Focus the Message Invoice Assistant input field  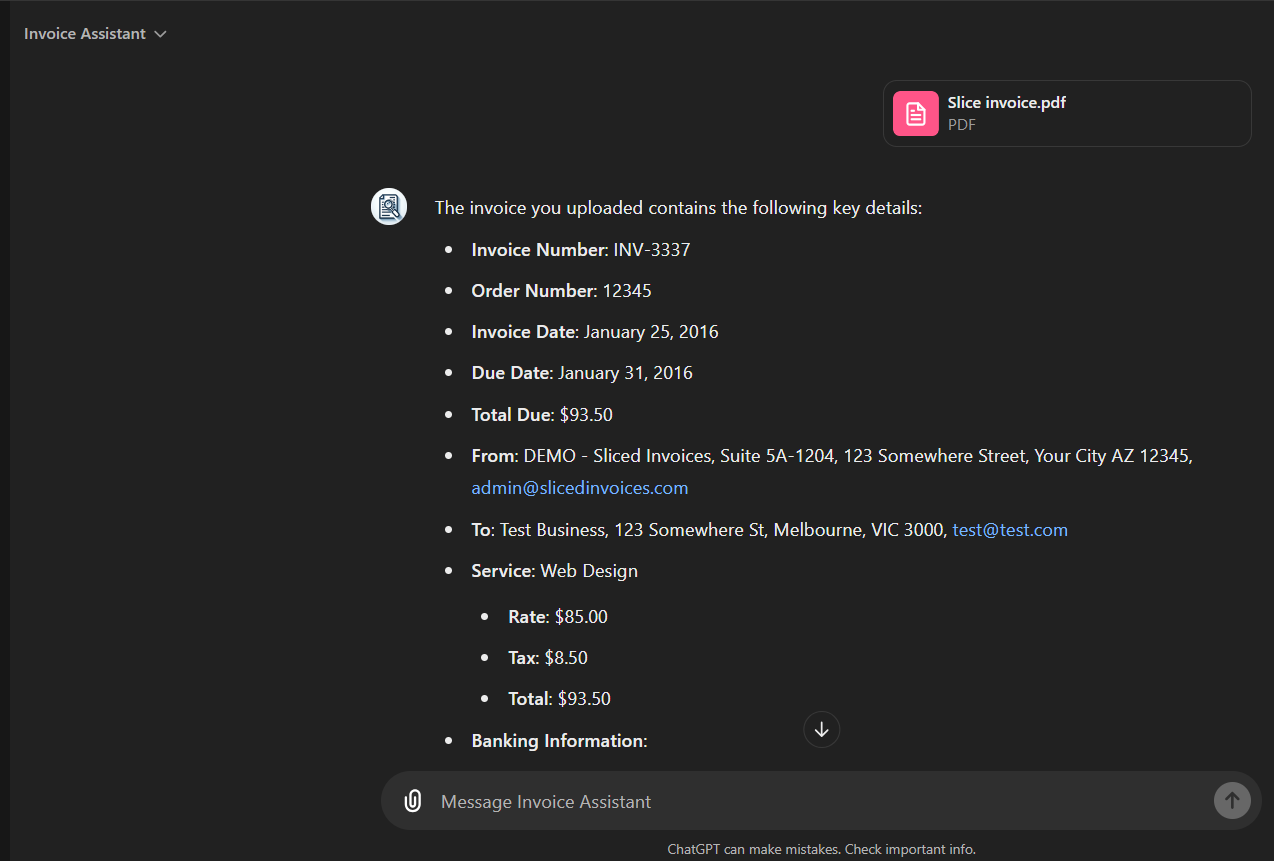pos(820,801)
